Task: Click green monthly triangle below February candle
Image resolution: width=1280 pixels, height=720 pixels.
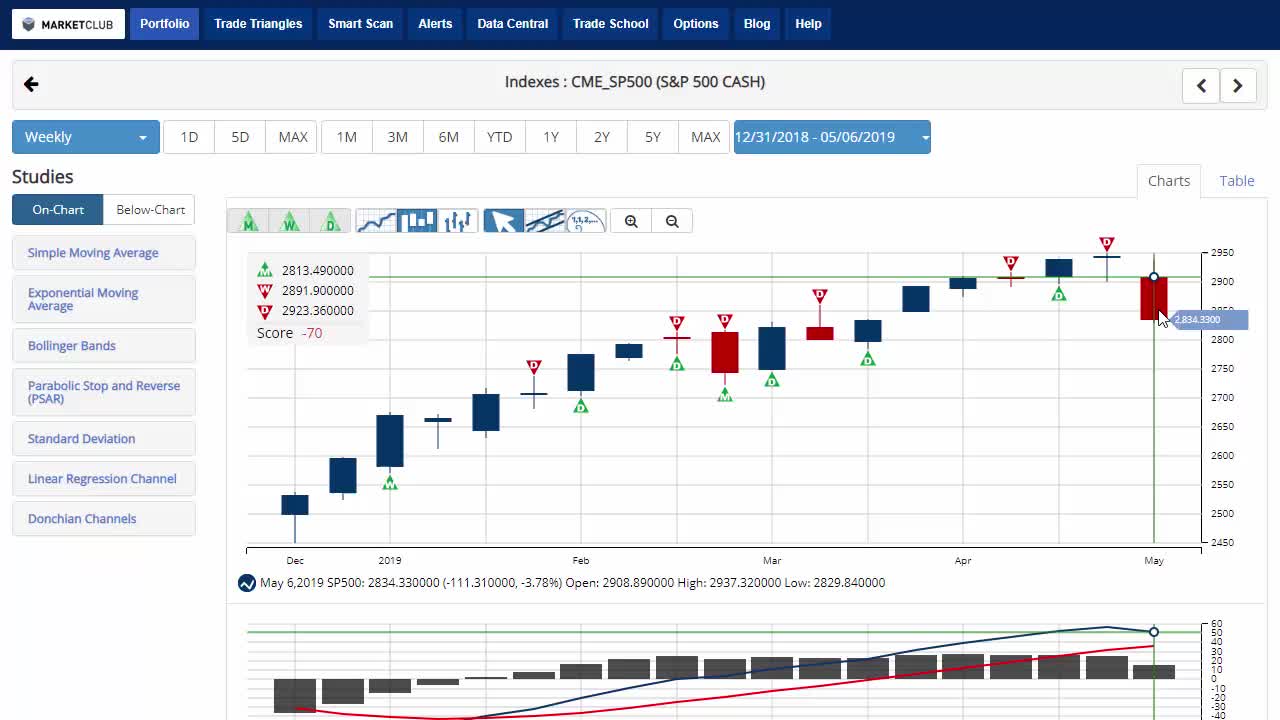Action: (725, 395)
